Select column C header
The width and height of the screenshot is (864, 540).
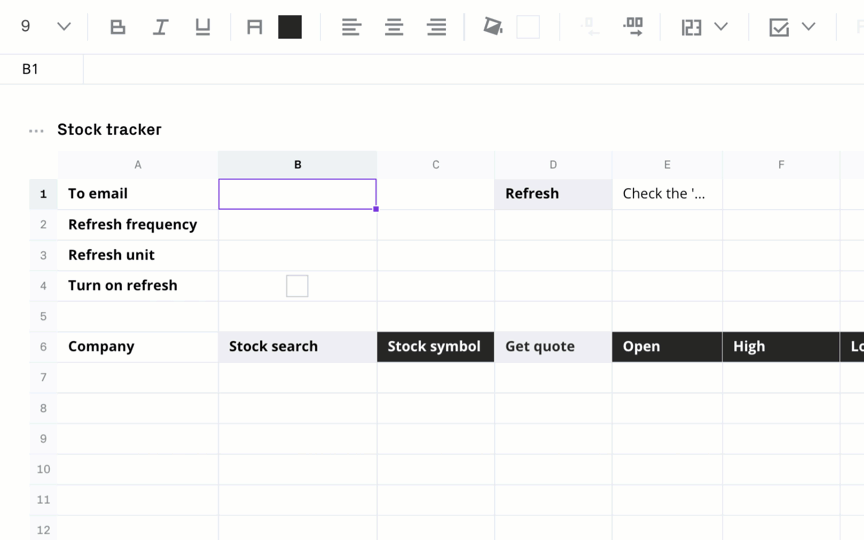[x=436, y=165]
